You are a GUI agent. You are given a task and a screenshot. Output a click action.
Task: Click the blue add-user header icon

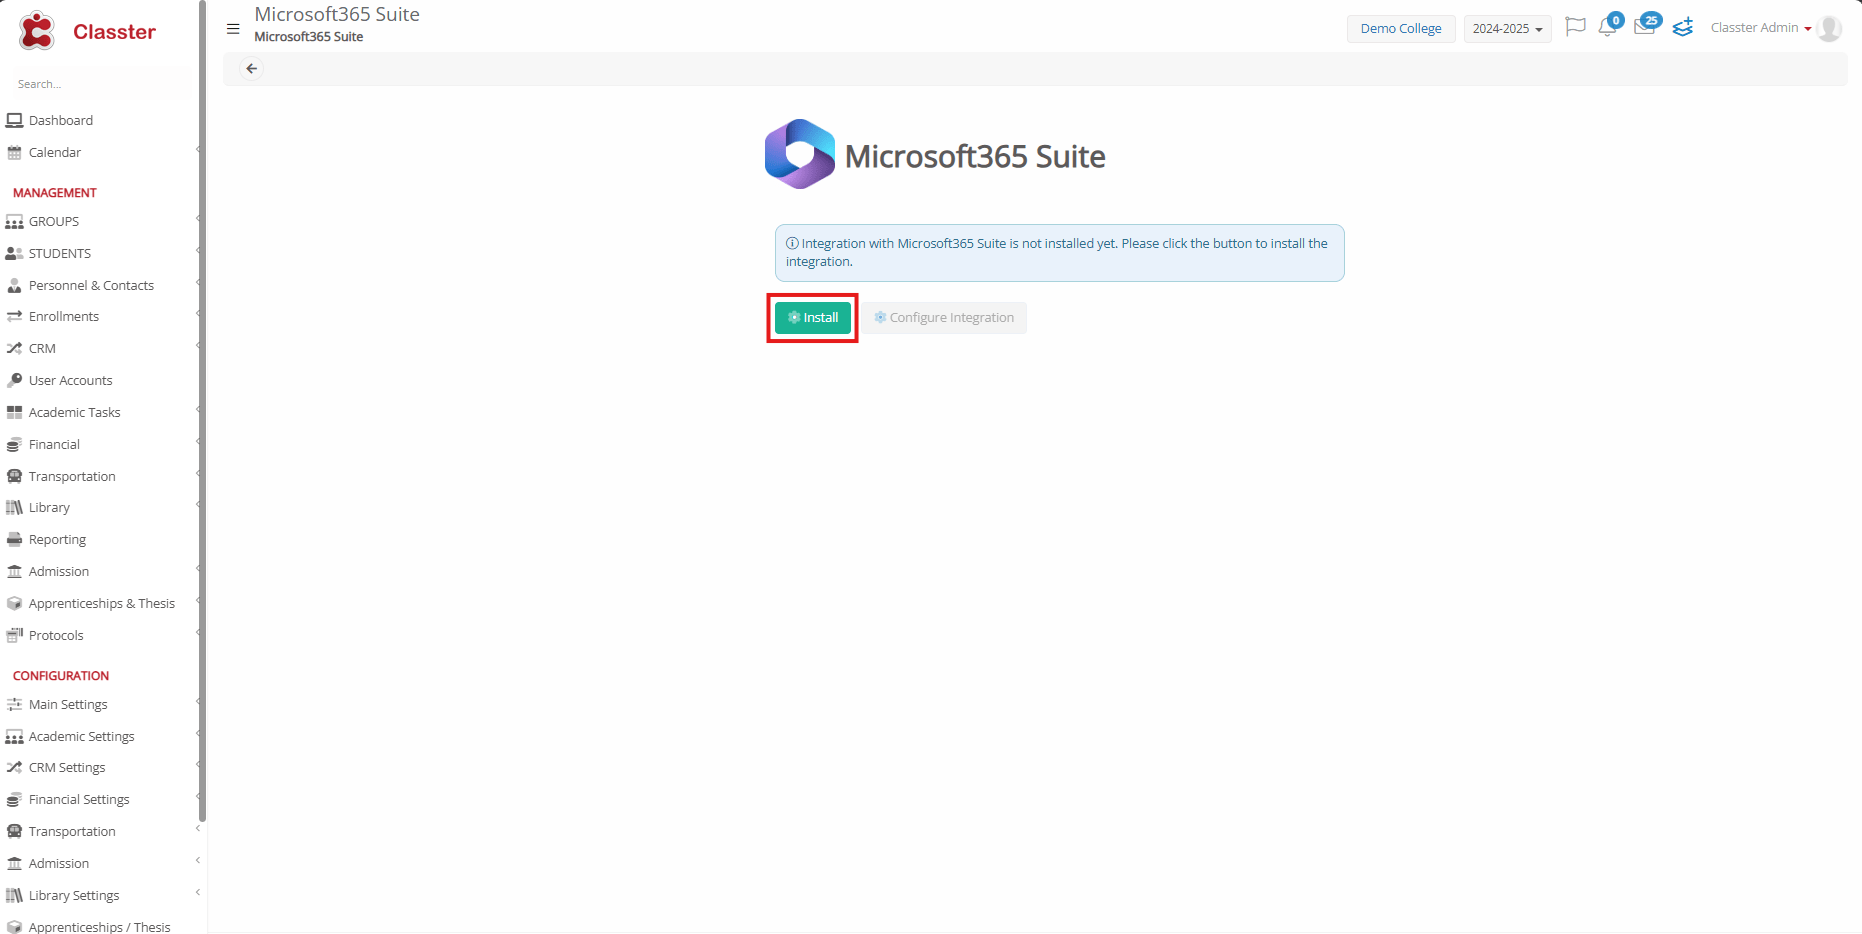1683,27
